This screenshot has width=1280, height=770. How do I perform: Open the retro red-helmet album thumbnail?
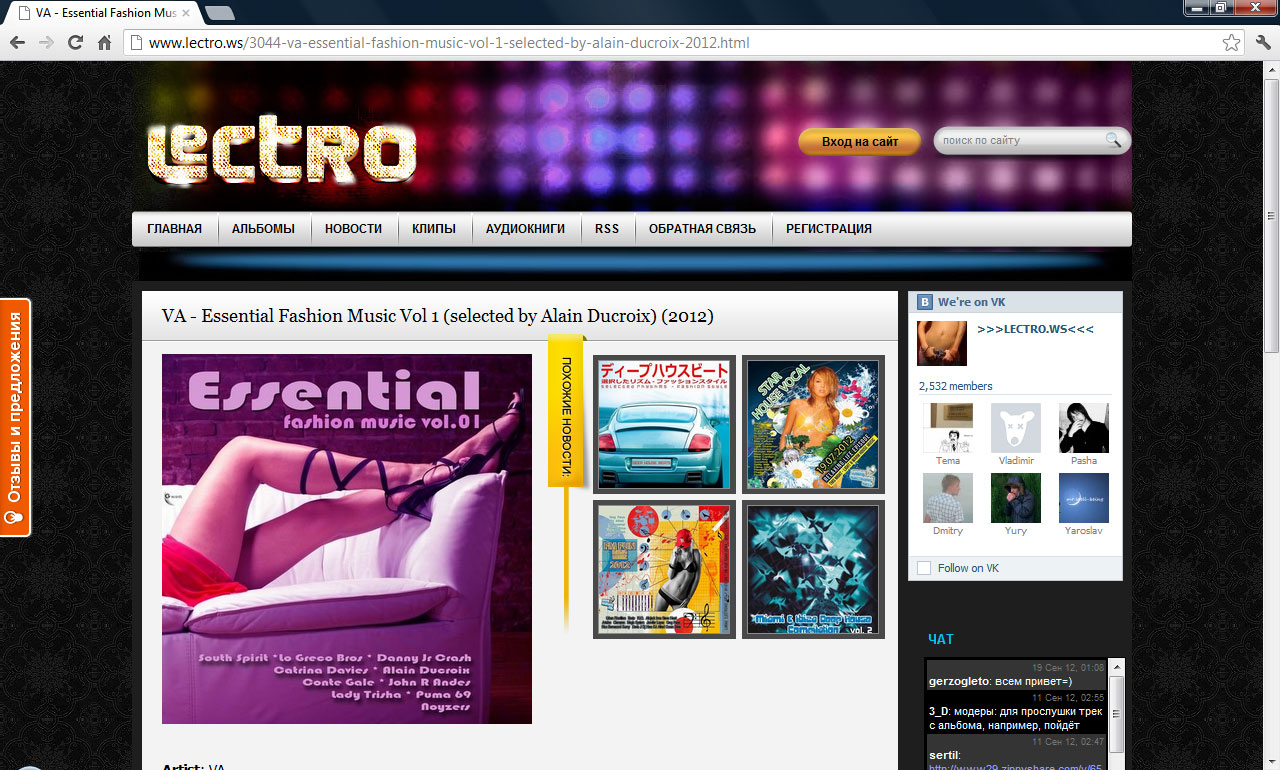pos(664,569)
